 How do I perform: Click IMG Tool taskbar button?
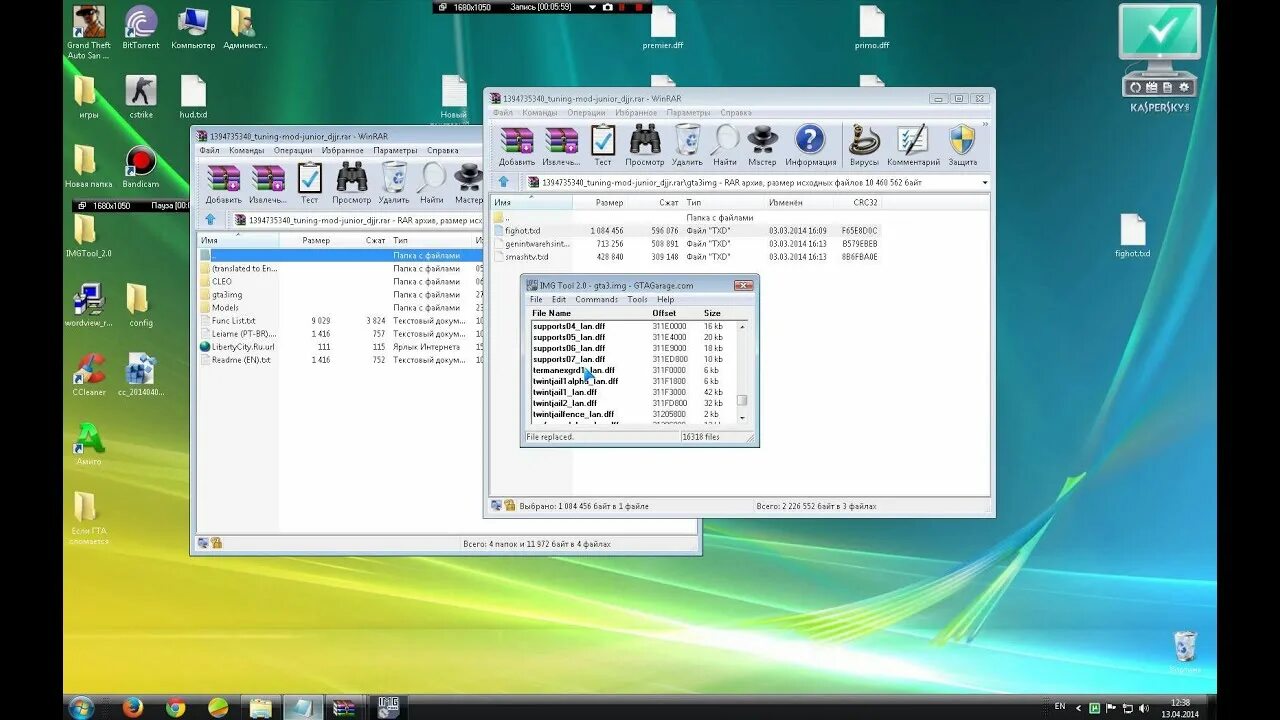388,707
